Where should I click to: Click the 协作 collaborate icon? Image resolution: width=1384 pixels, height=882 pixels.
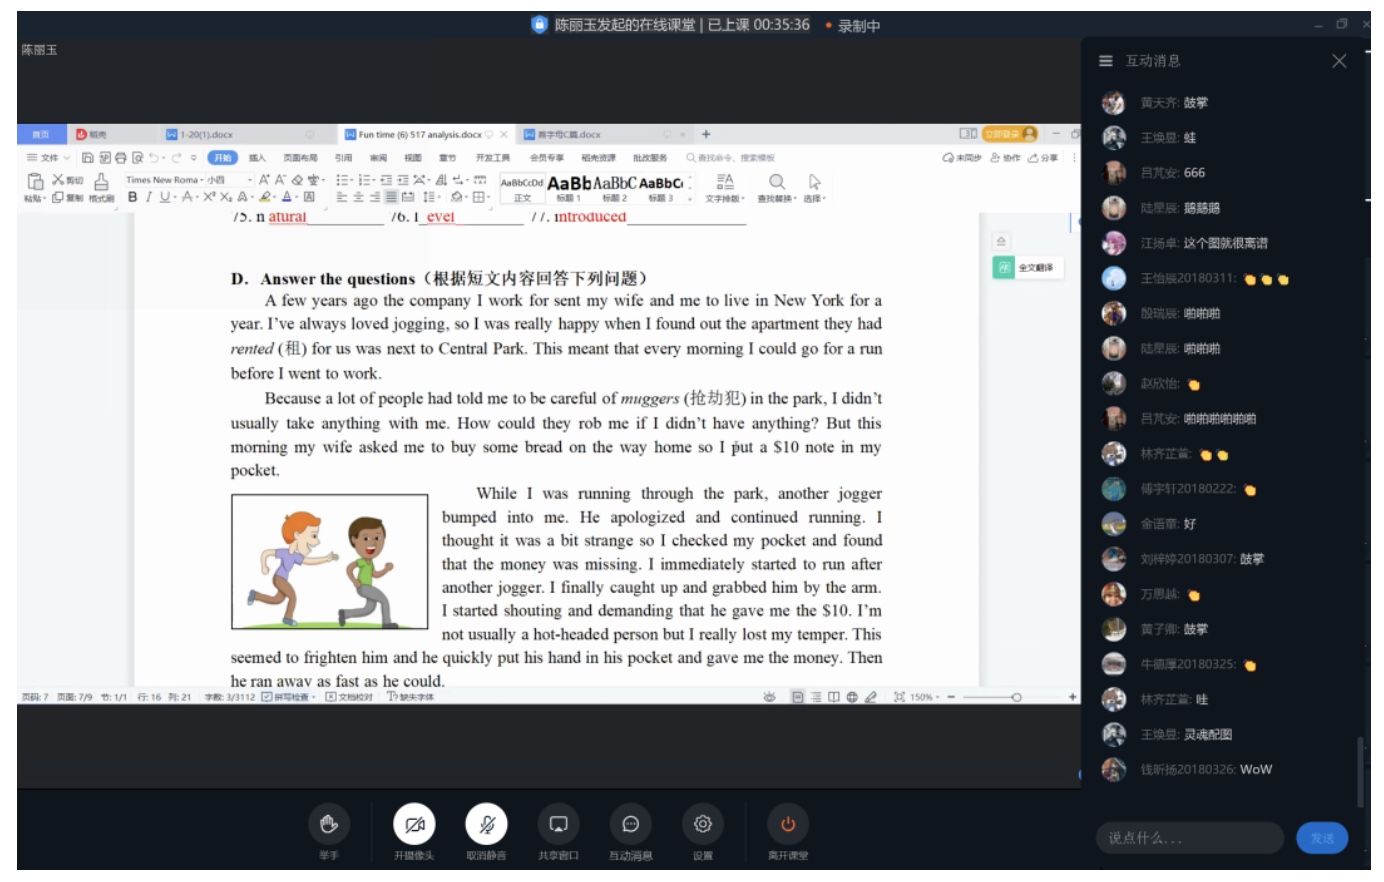1005,158
